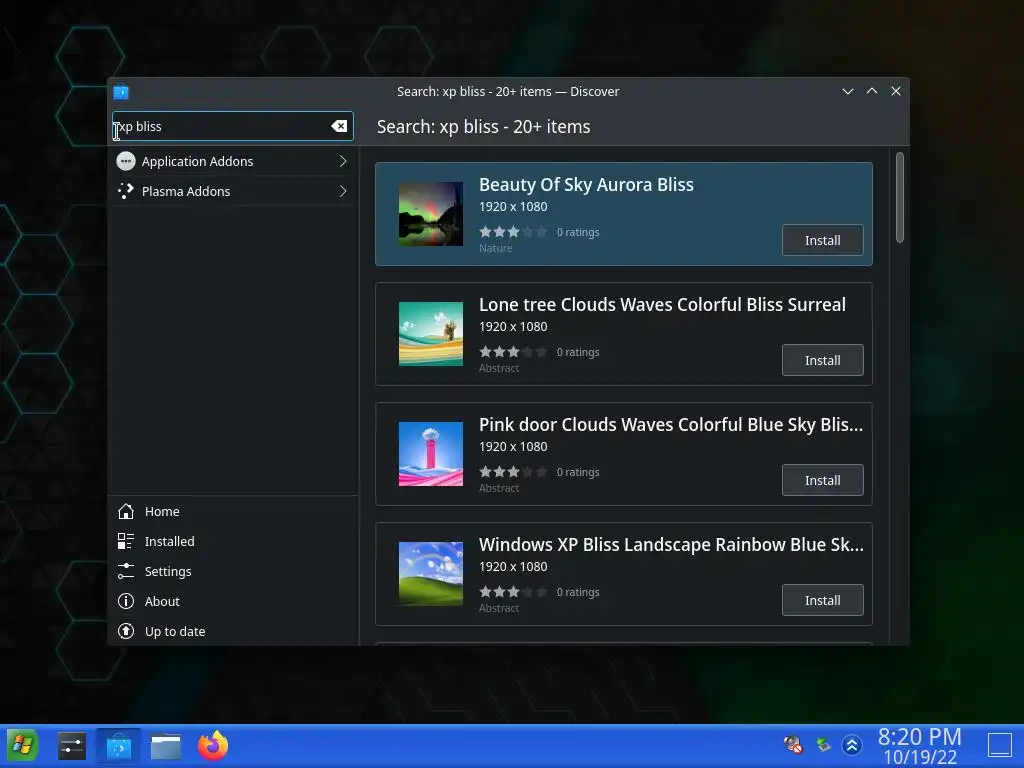
Task: Expand the Application Addons chevron
Action: [343, 161]
